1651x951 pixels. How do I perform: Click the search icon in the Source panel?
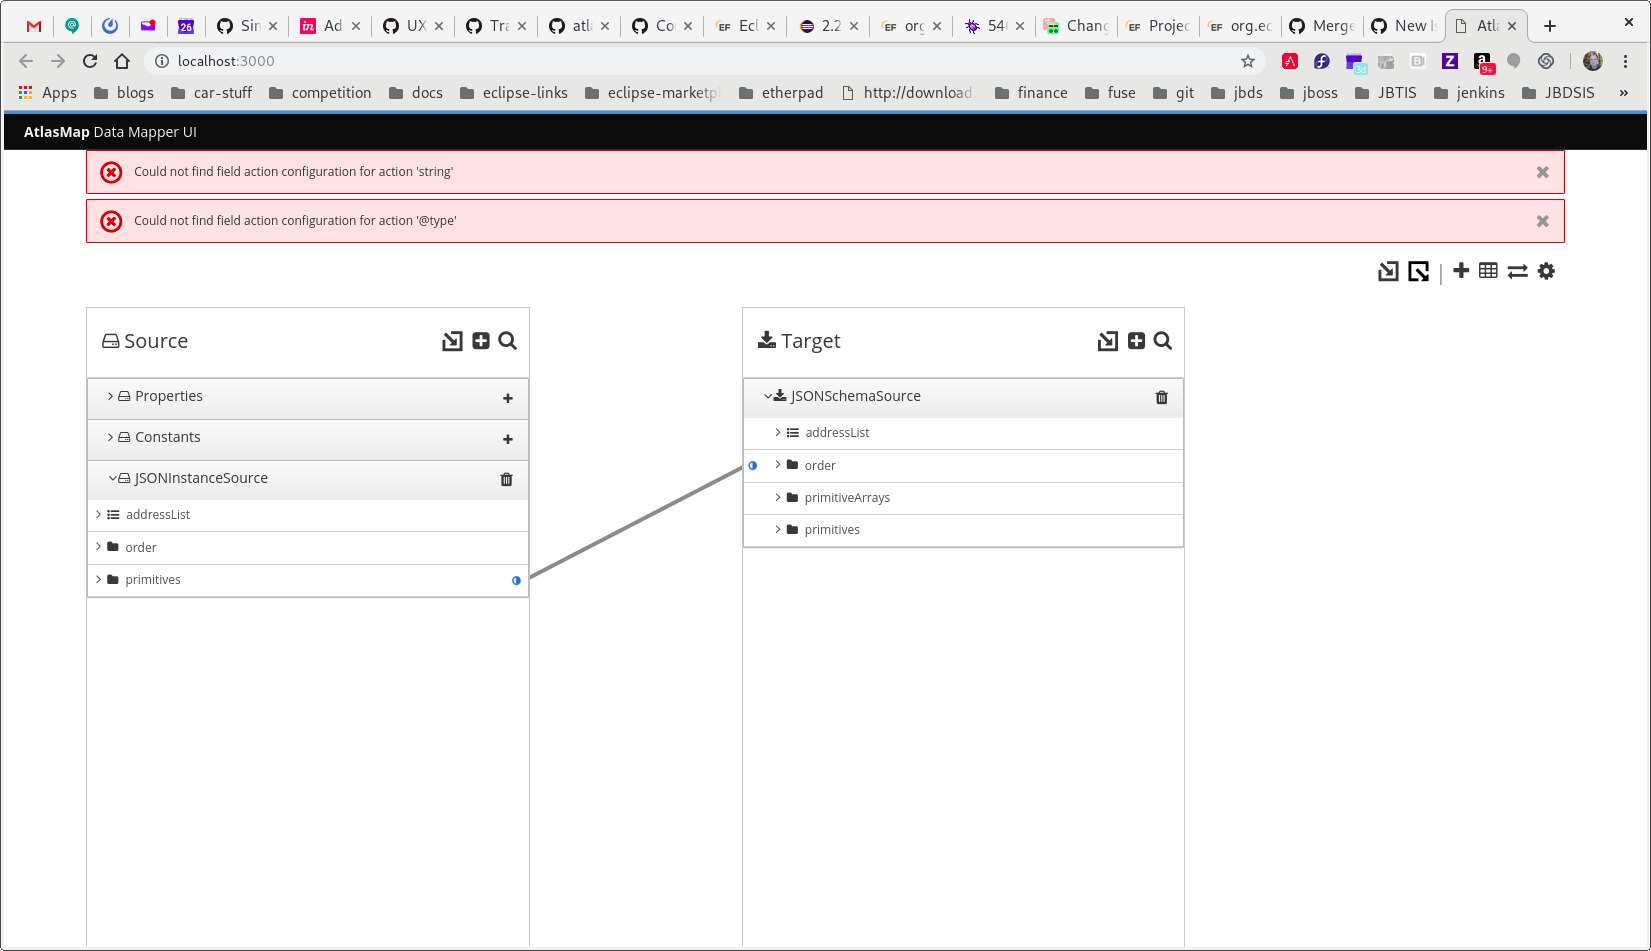507,341
